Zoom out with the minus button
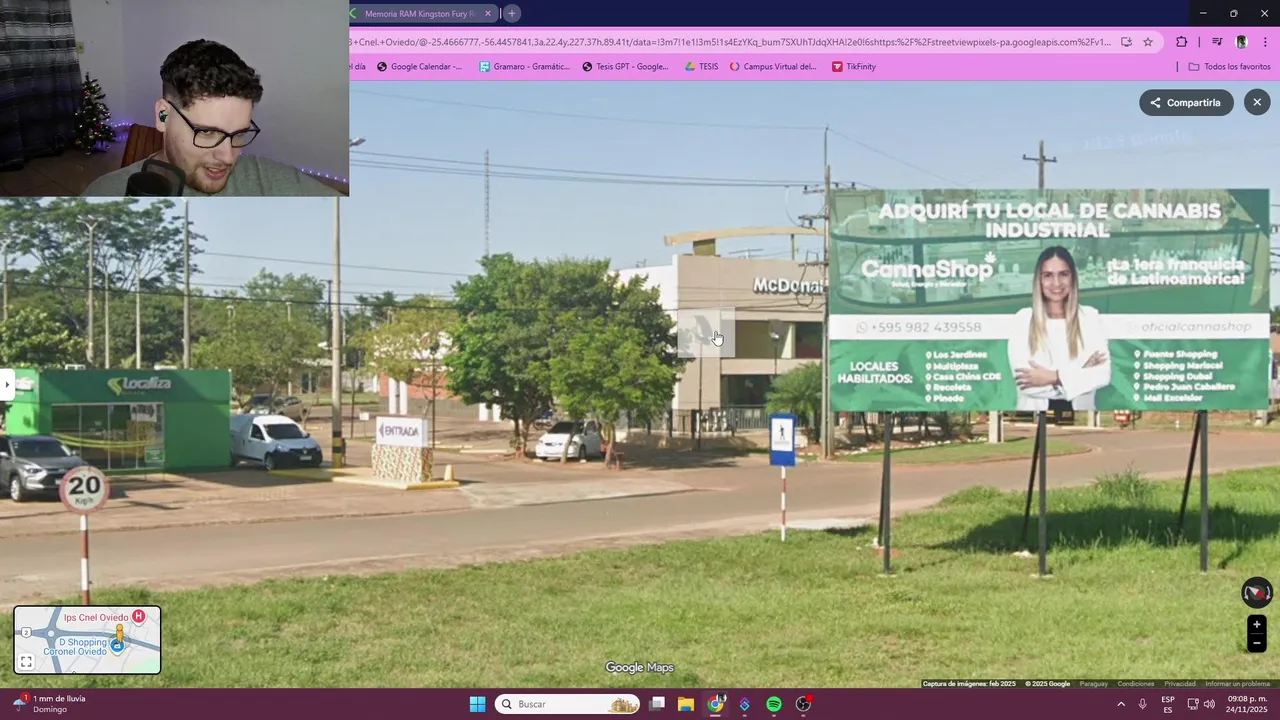 pyautogui.click(x=1257, y=643)
